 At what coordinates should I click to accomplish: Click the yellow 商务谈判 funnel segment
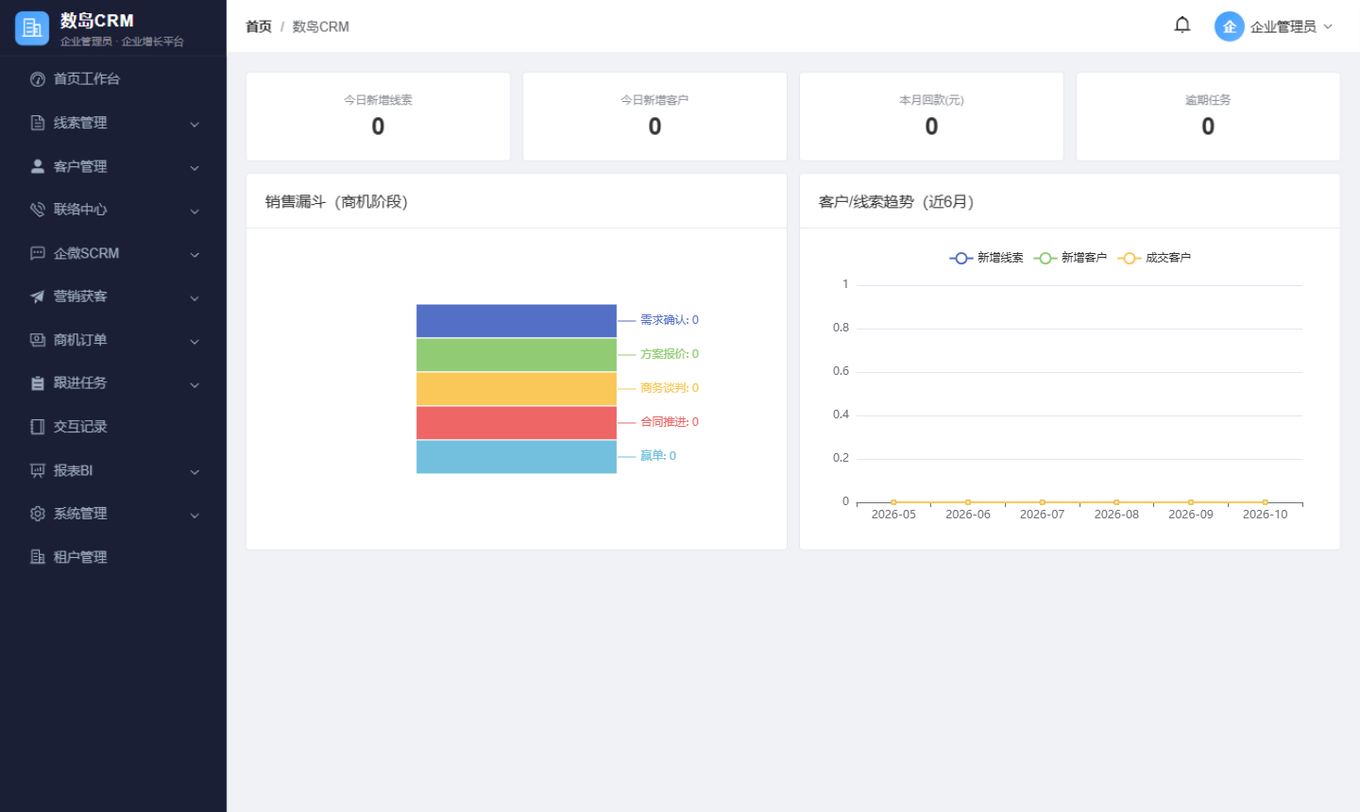click(516, 389)
